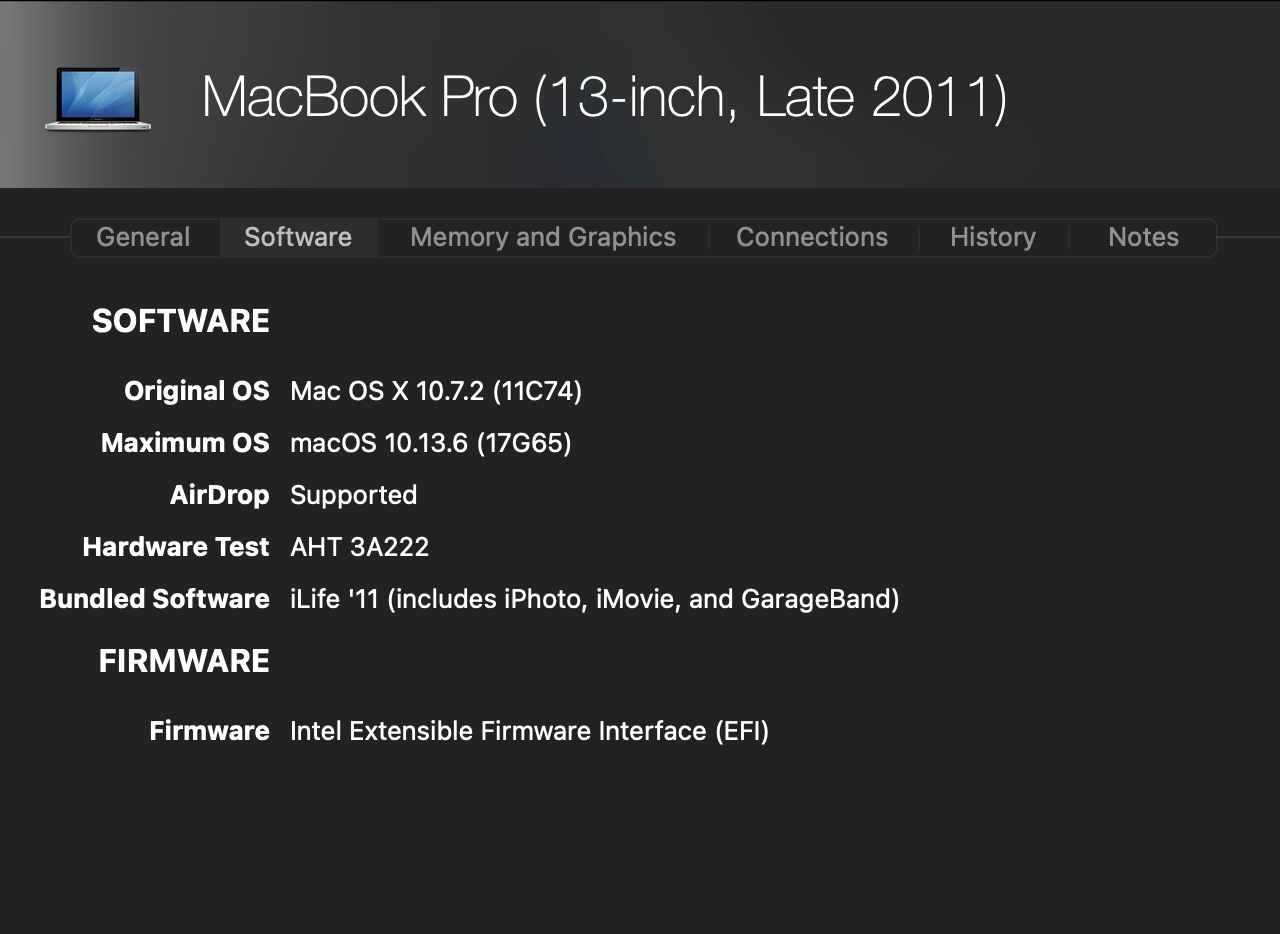Screen dimensions: 1280x934
Task: Click the iLife '11 bundled software text
Action: click(594, 599)
